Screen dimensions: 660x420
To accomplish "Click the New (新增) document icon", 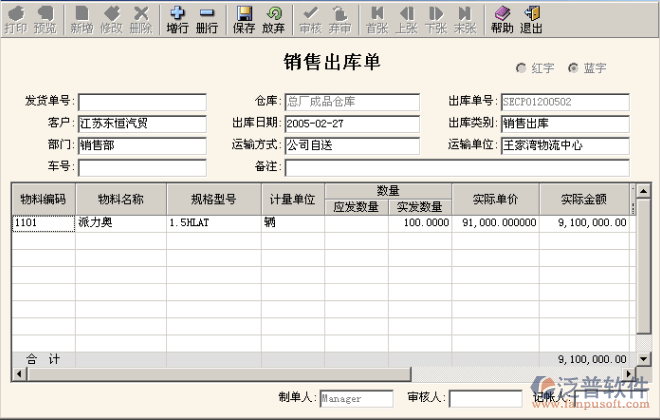I will click(x=81, y=19).
